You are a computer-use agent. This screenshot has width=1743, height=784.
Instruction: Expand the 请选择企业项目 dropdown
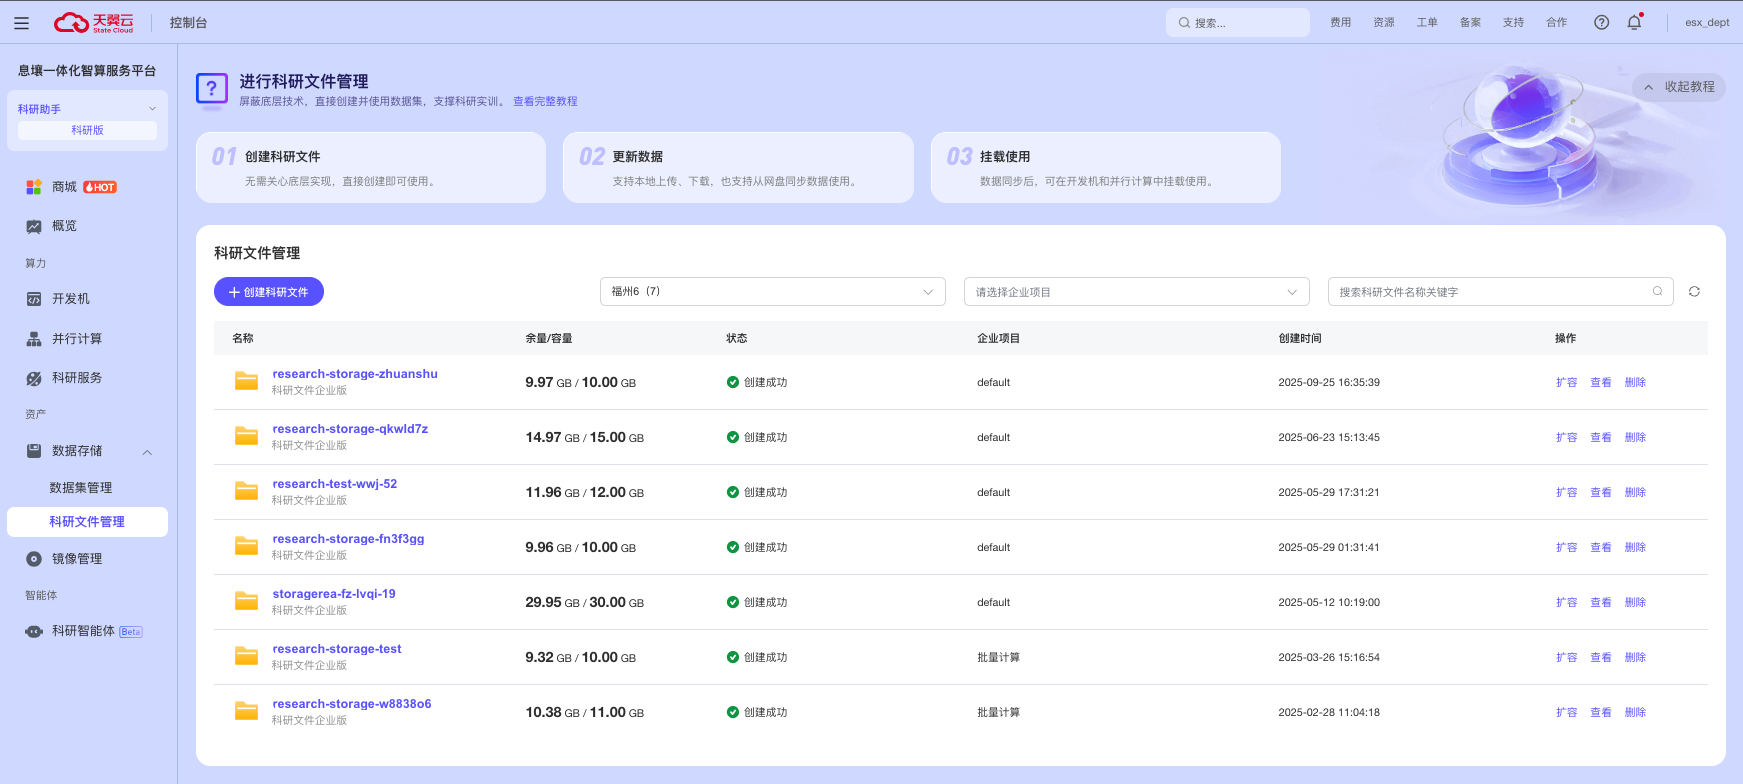tap(1136, 292)
